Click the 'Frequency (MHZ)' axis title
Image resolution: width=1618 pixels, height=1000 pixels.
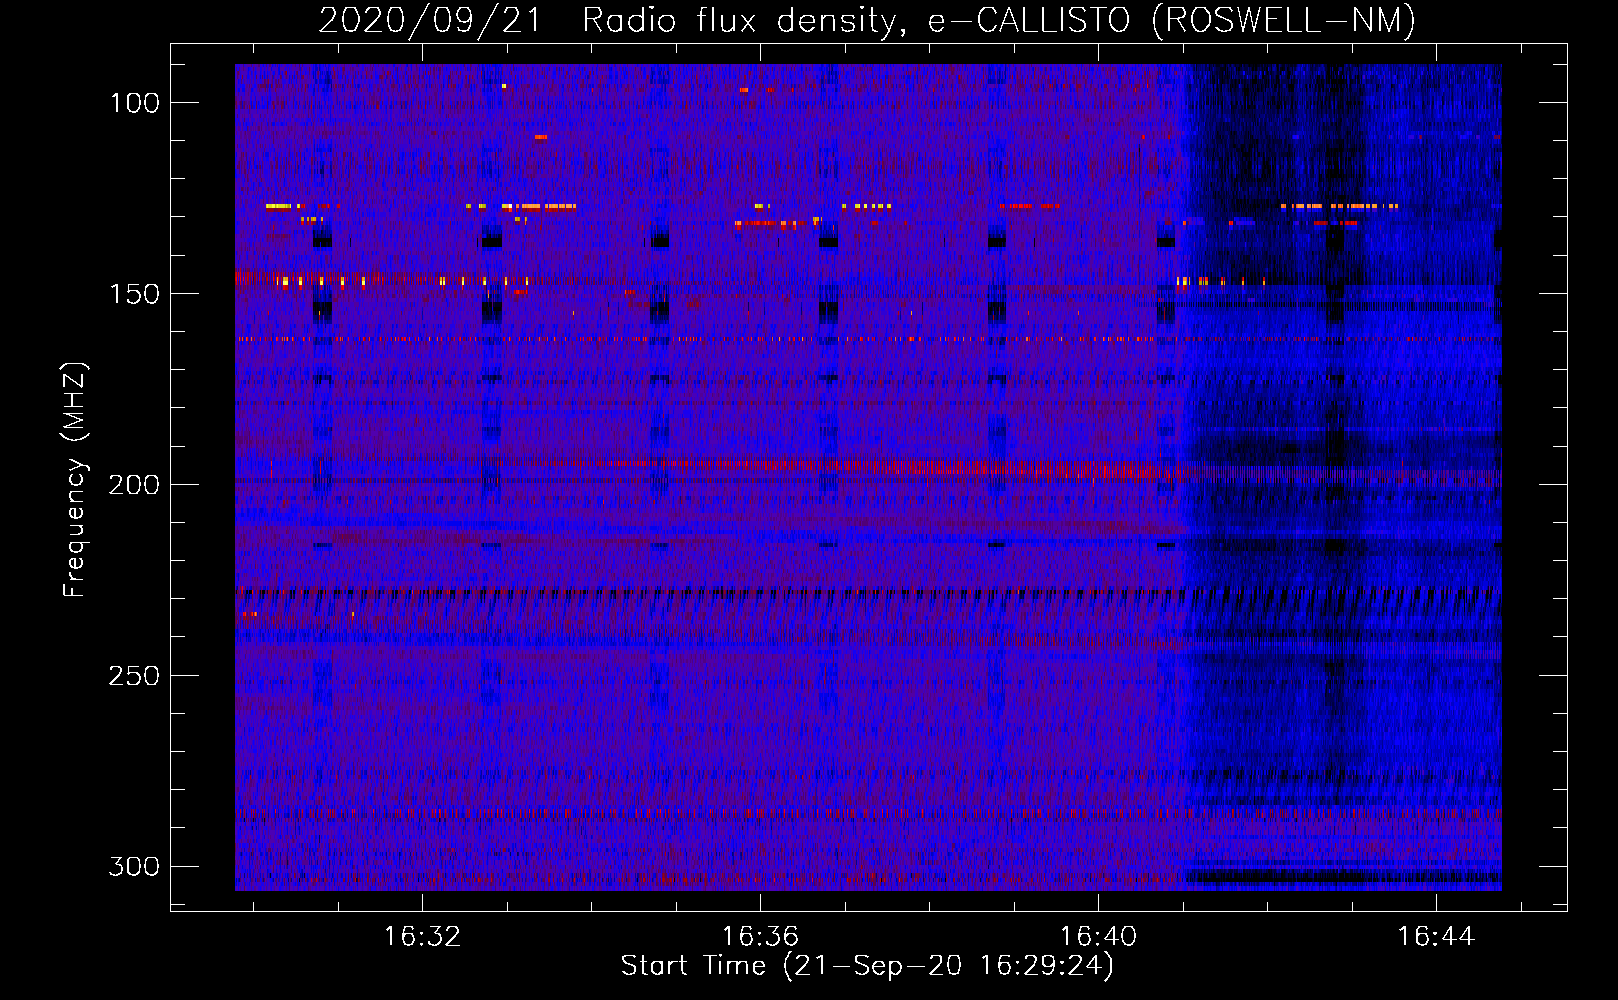tap(75, 479)
